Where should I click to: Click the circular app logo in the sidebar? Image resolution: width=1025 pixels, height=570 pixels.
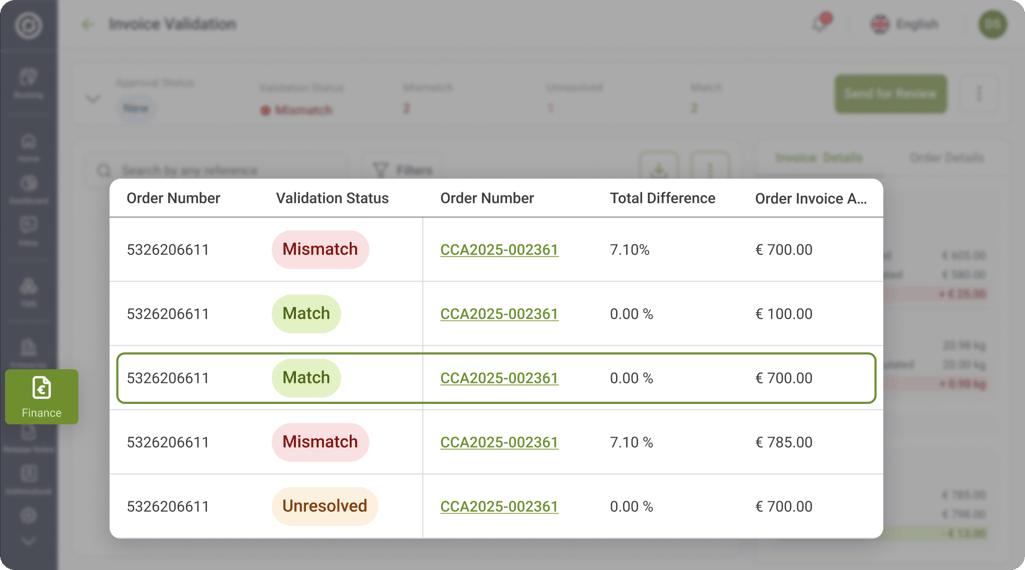pyautogui.click(x=28, y=25)
